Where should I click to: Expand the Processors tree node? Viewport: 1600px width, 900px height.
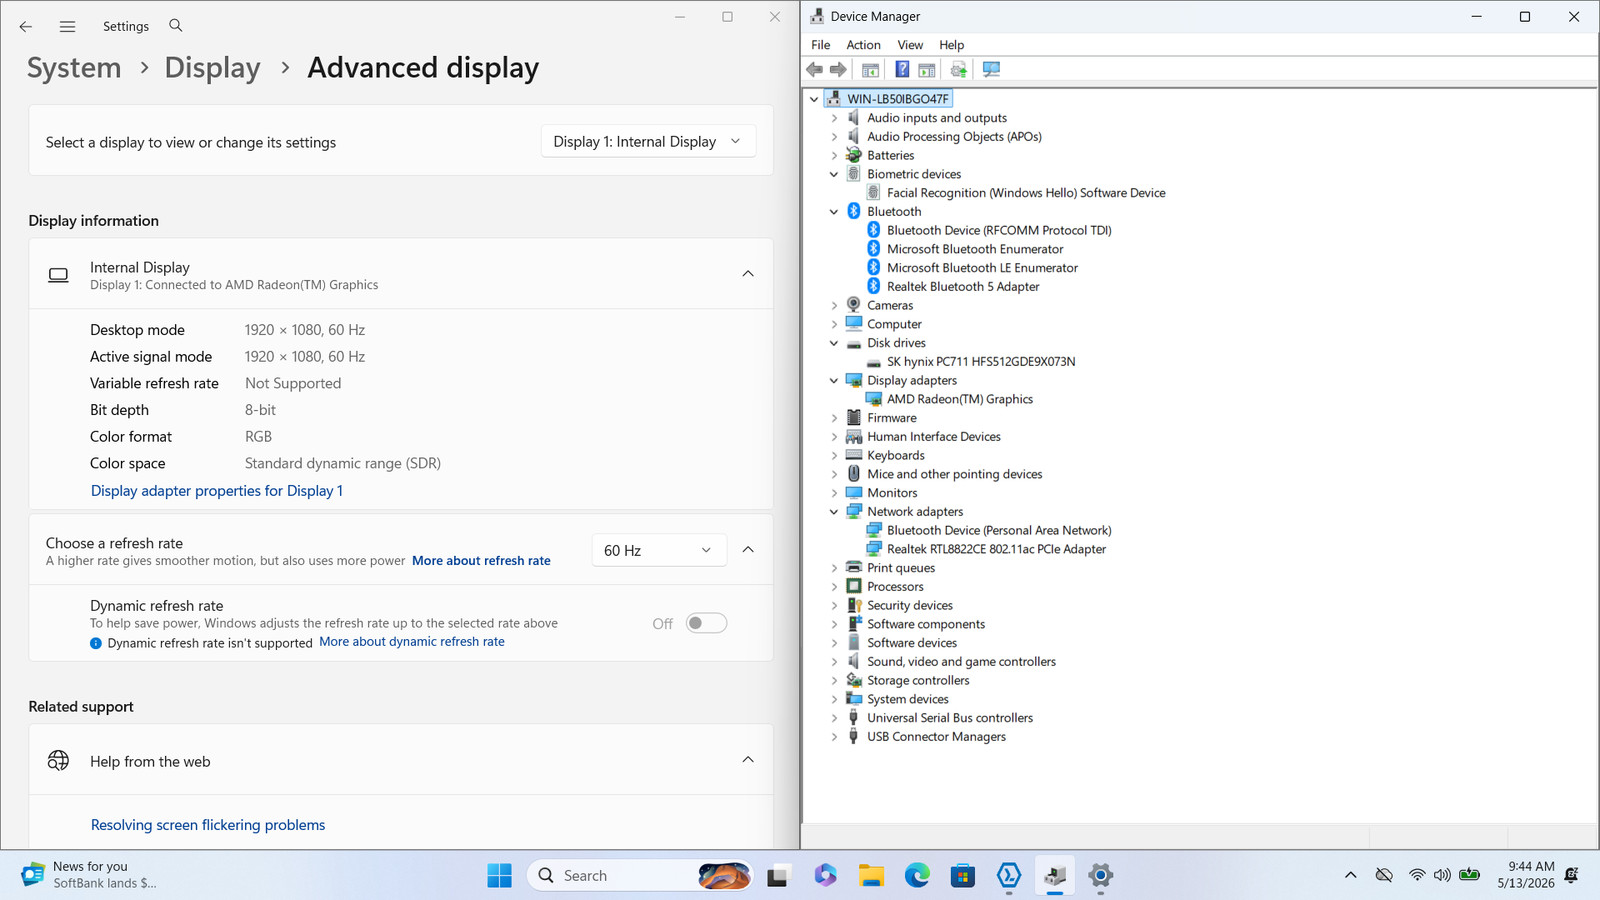click(x=834, y=587)
